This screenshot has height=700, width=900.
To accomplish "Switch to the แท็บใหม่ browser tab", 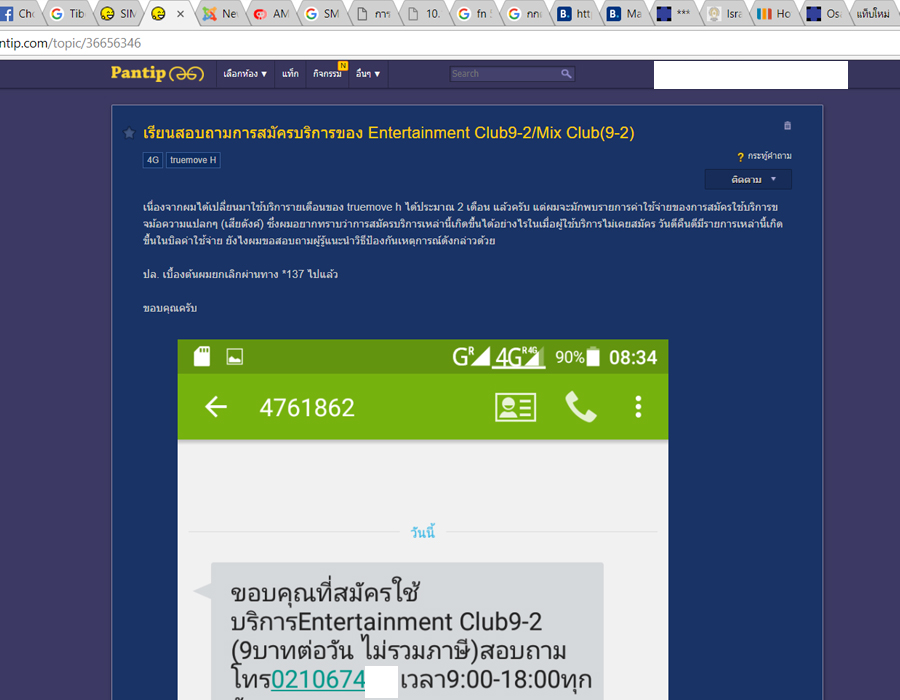I will (x=872, y=14).
